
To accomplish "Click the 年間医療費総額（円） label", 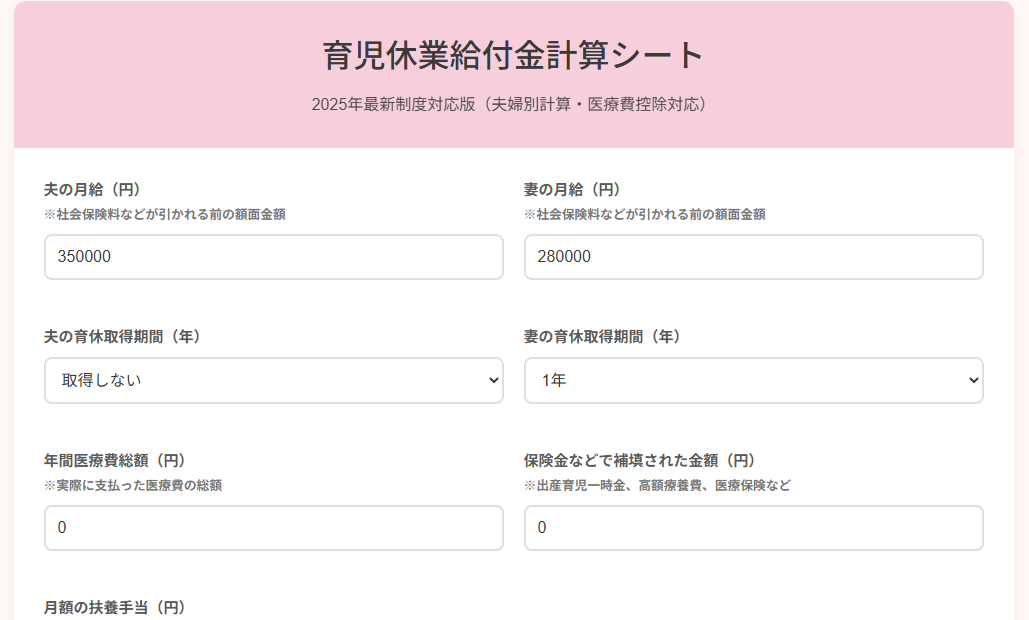I will click(x=115, y=460).
